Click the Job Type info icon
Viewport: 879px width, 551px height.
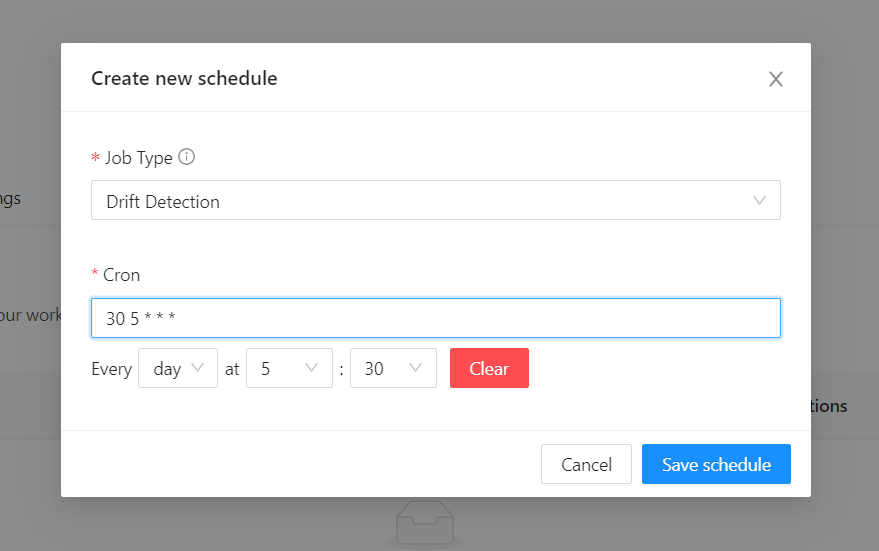pos(186,157)
